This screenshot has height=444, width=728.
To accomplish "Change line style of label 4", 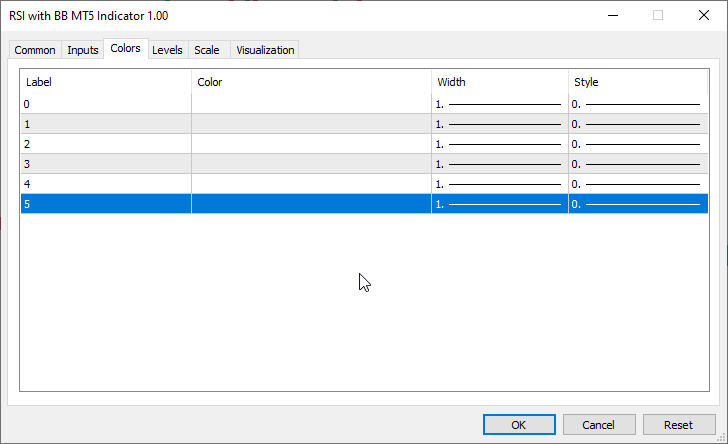I will 637,184.
